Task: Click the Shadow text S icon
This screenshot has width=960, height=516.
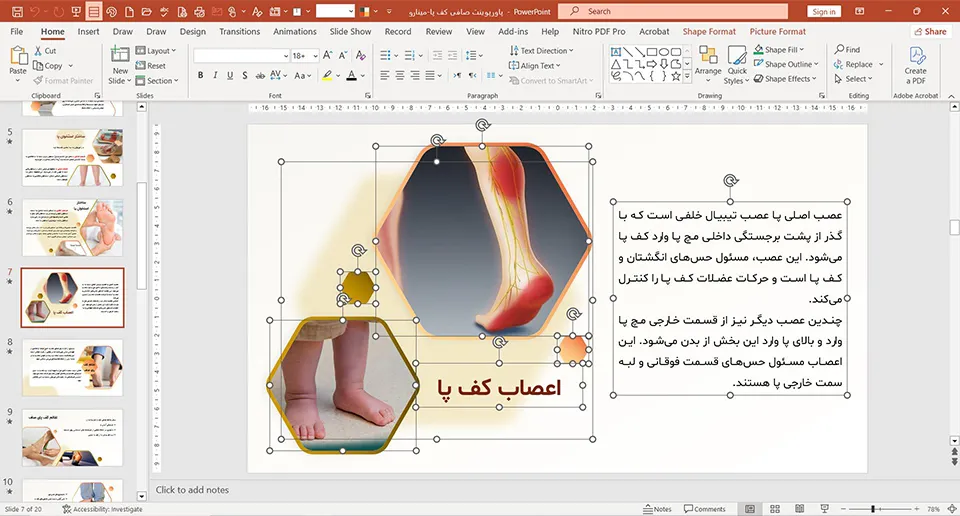Action: 244,75
